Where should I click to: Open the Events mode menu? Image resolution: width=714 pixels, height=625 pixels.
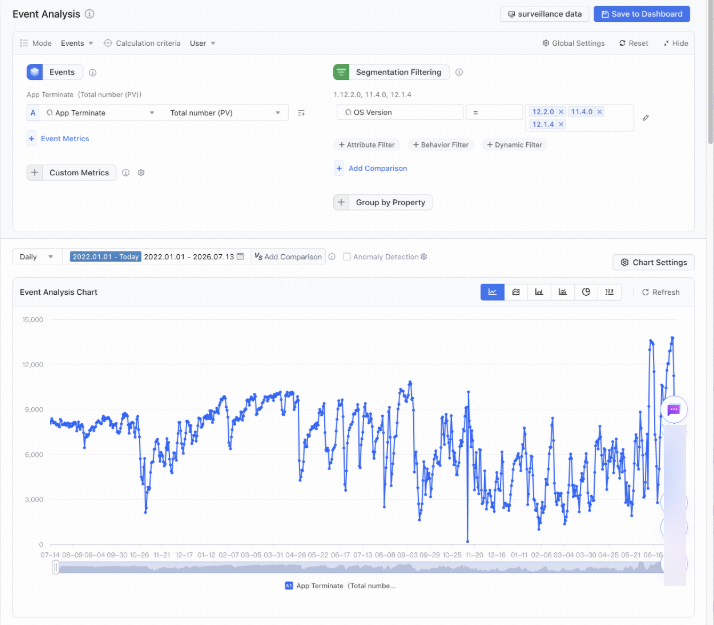pos(77,43)
